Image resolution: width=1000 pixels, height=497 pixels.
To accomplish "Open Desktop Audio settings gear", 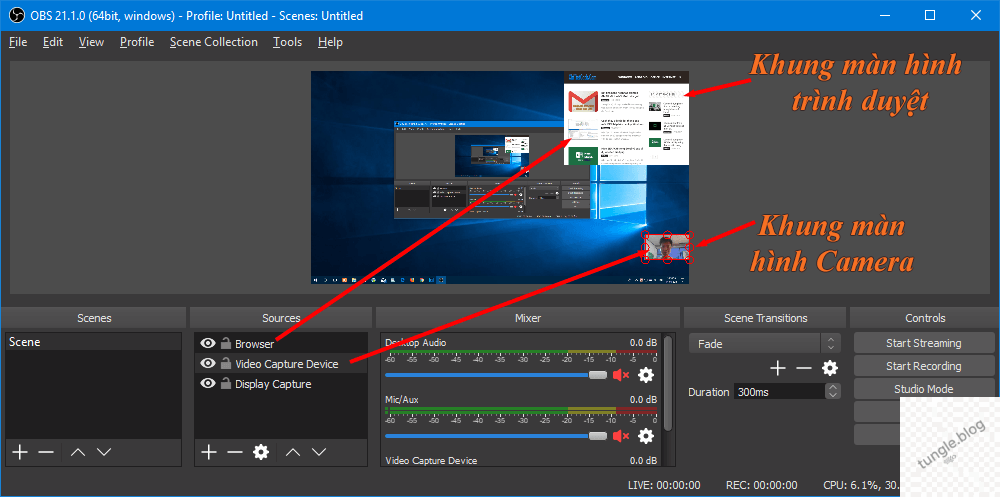I will (646, 375).
